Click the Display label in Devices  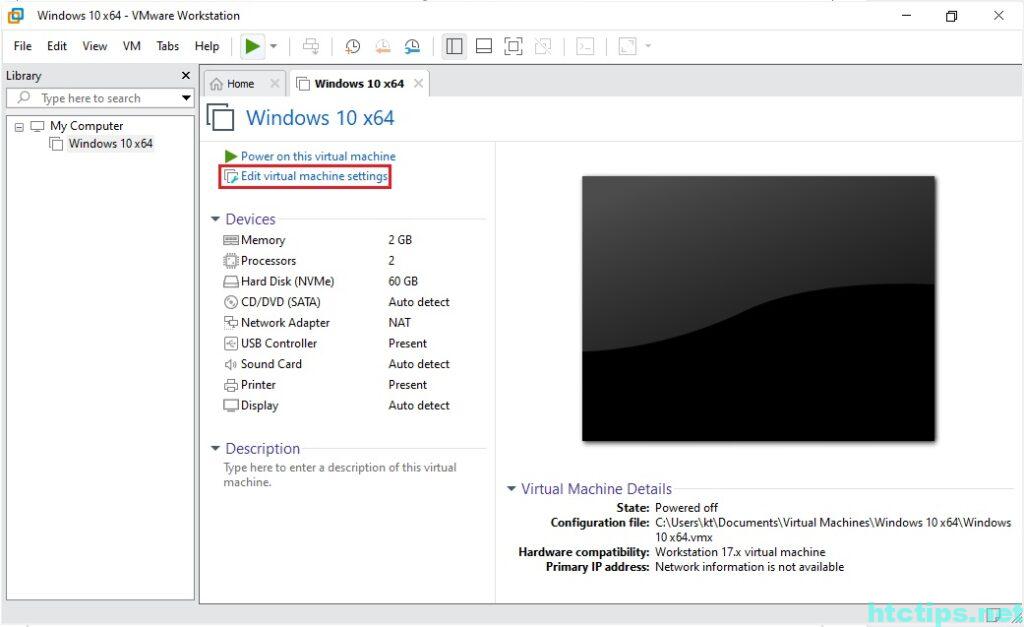(259, 406)
